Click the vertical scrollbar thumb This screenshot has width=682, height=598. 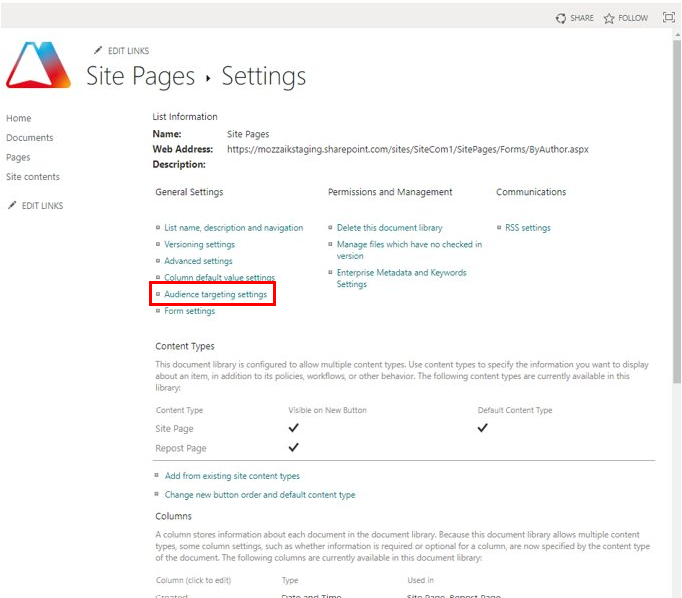pos(676,212)
